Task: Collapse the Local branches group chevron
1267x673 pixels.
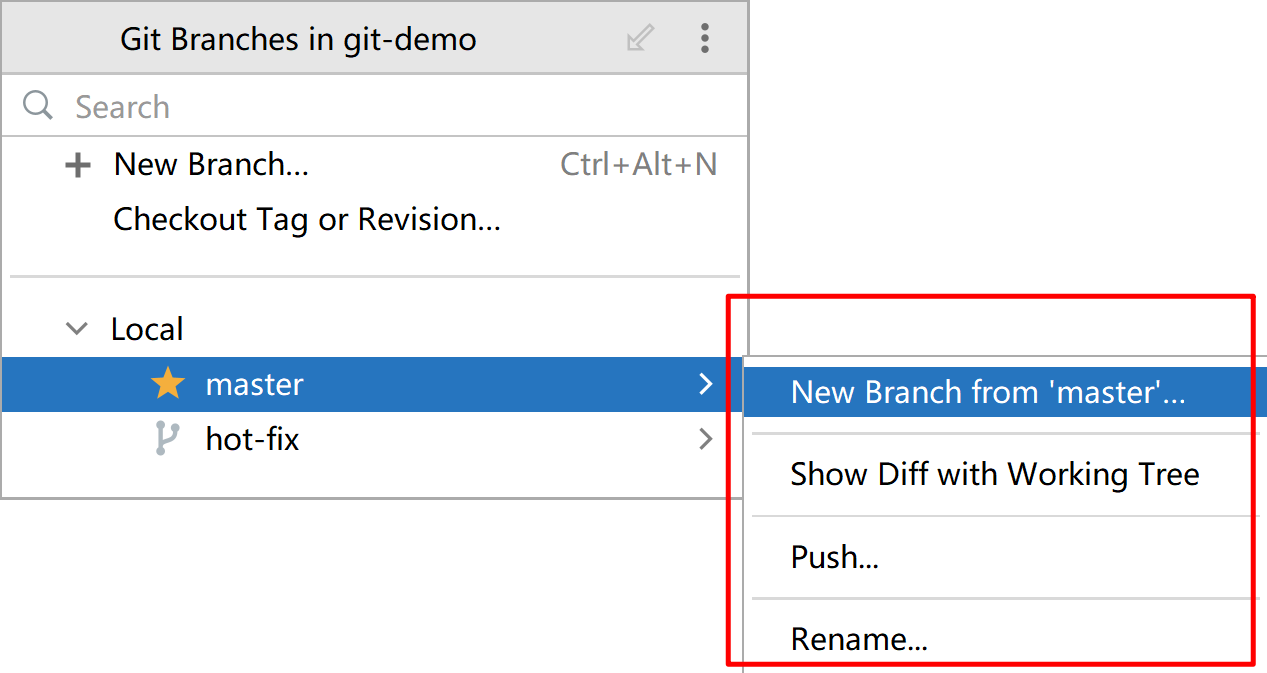Action: [x=76, y=328]
